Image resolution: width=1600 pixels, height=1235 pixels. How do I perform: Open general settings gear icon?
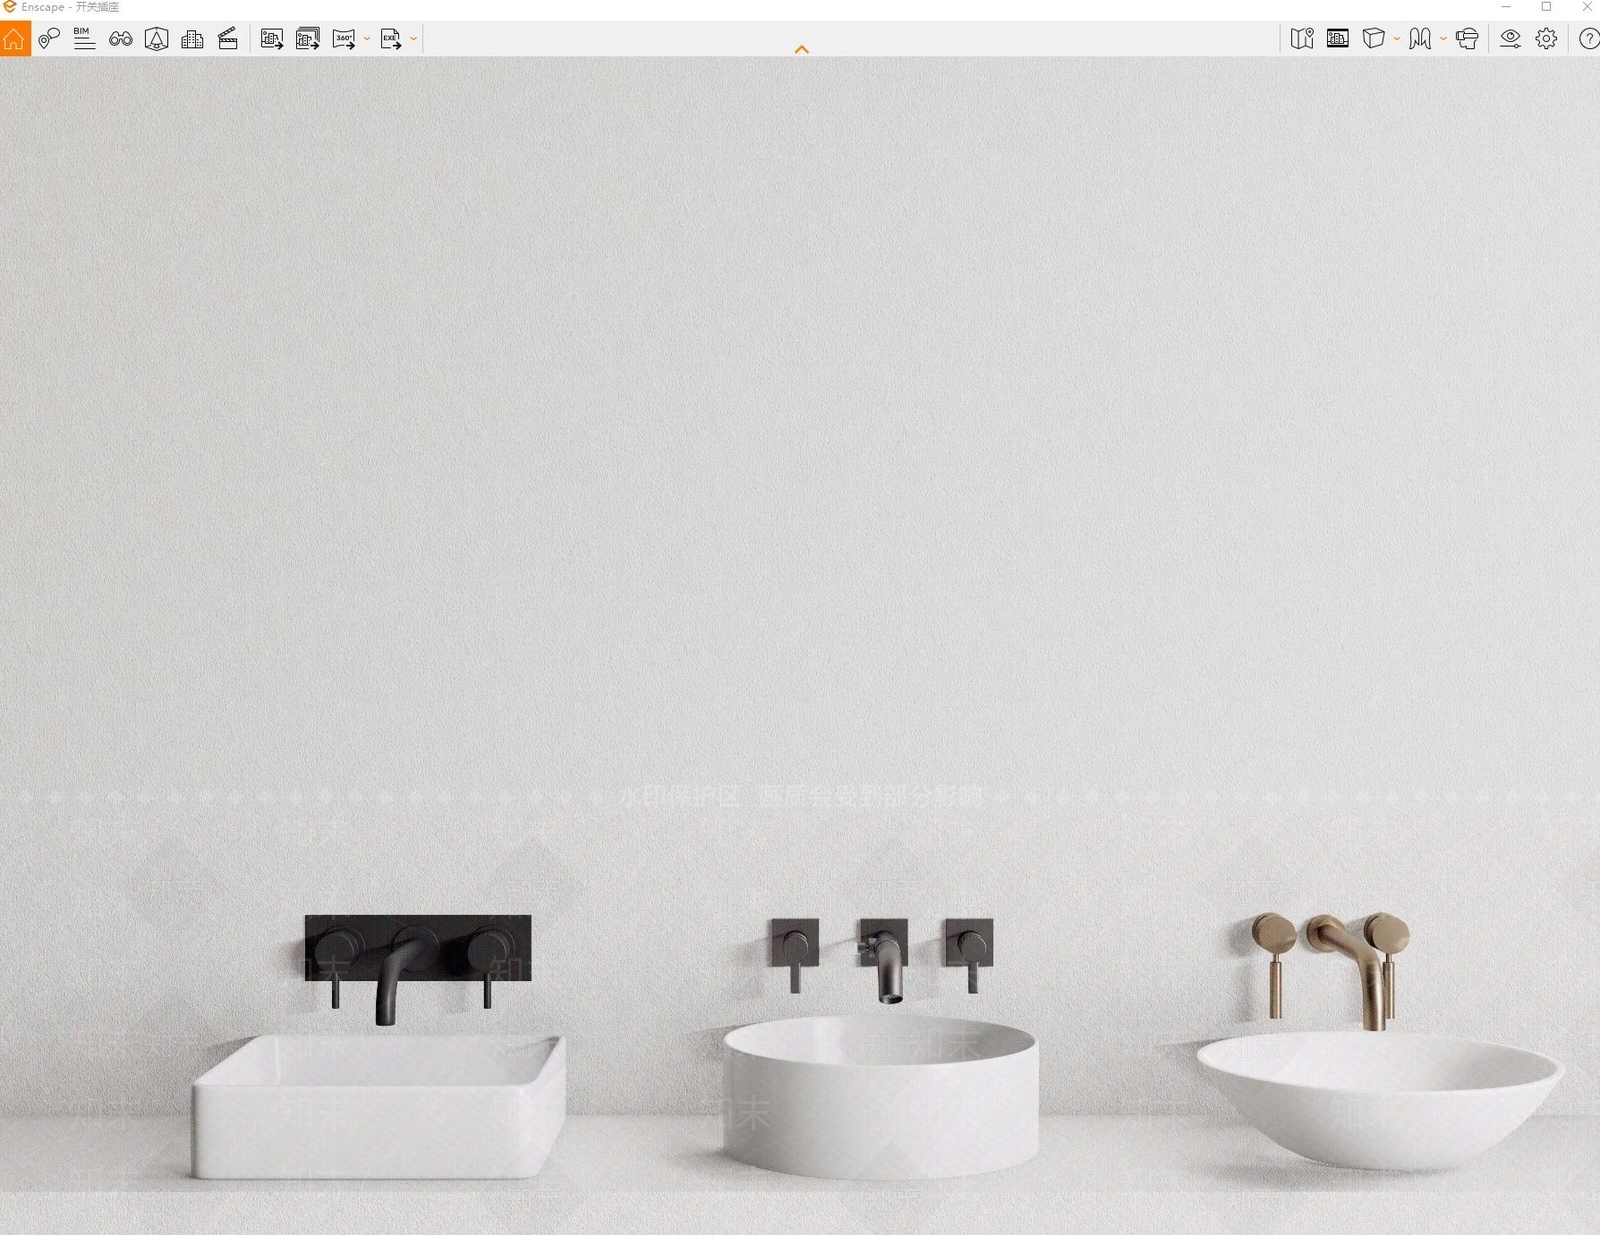tap(1546, 39)
